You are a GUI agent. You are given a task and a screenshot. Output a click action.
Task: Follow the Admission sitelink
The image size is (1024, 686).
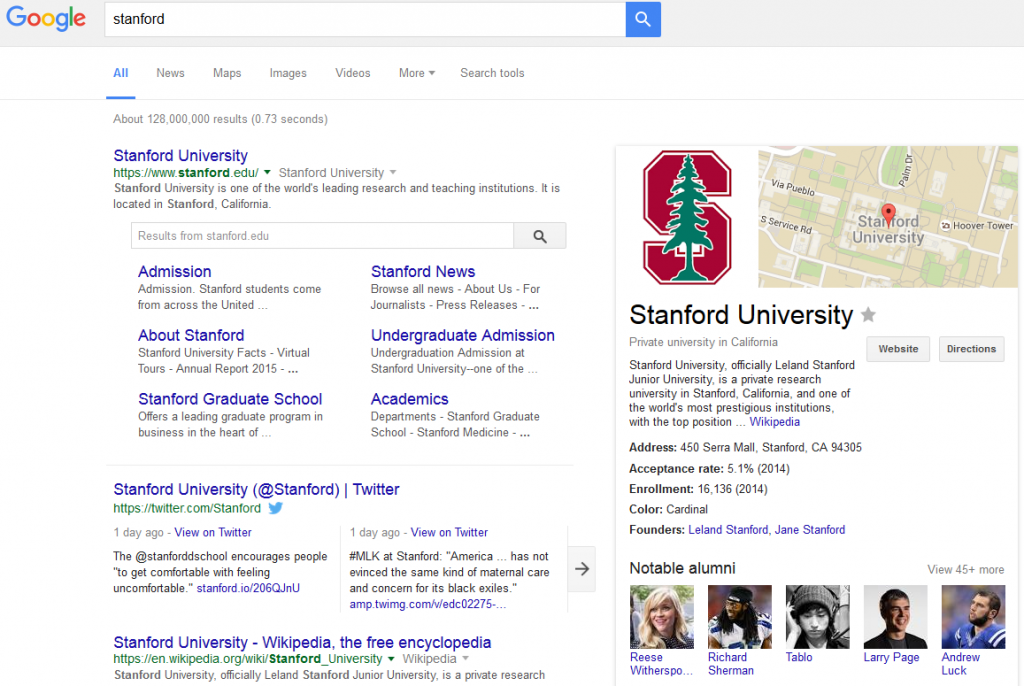(174, 271)
